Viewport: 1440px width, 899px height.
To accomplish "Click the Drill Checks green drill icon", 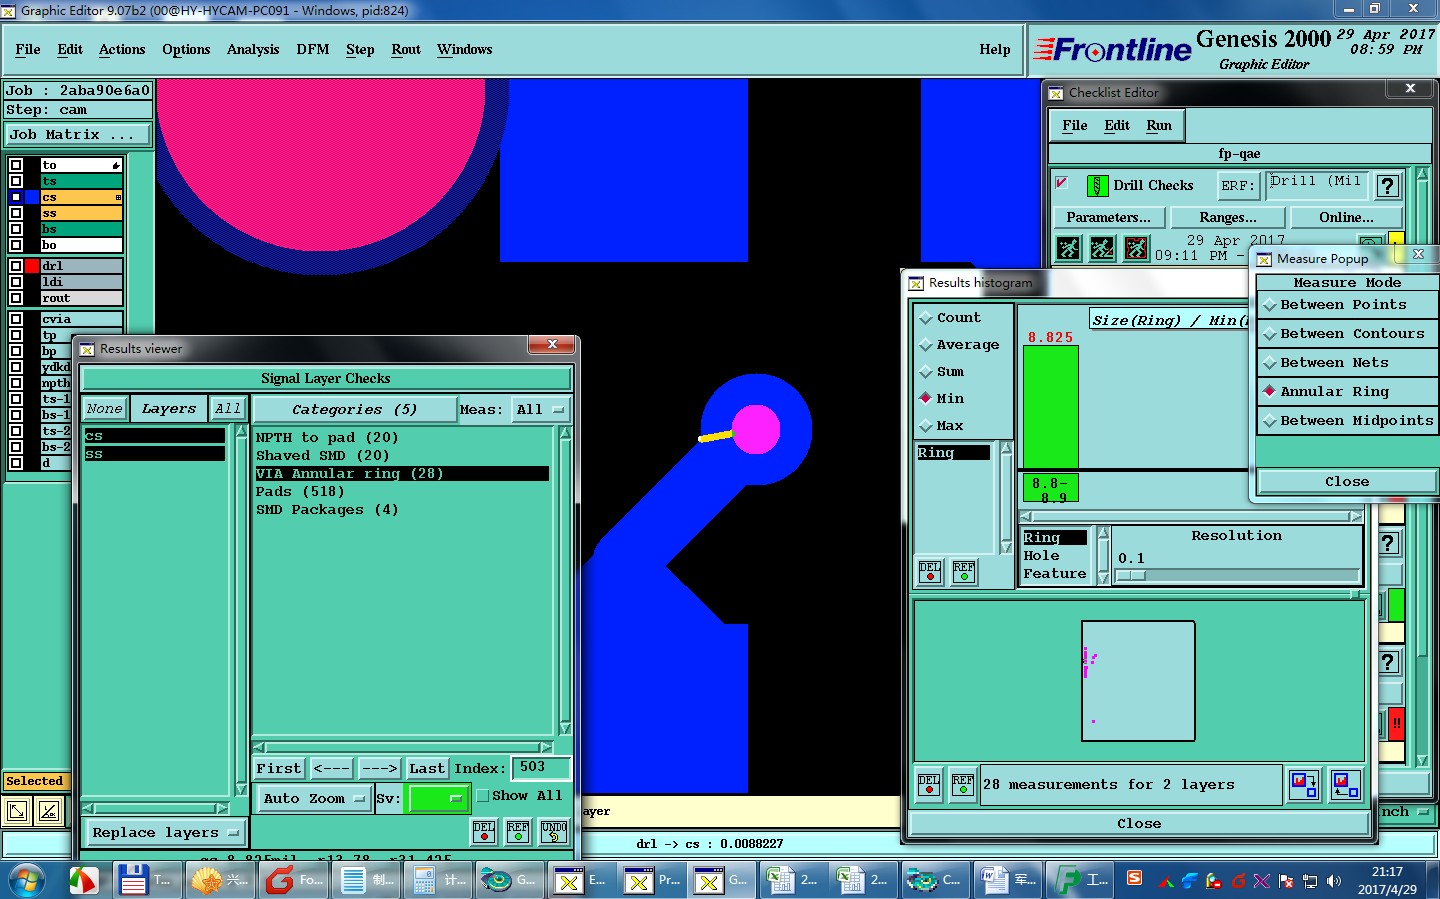I will pos(1097,185).
